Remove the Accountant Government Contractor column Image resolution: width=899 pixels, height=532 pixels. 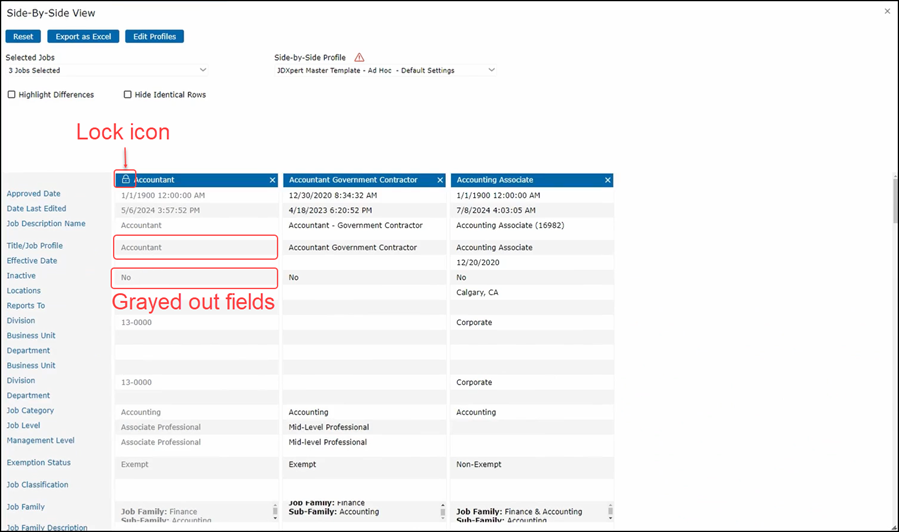click(440, 180)
